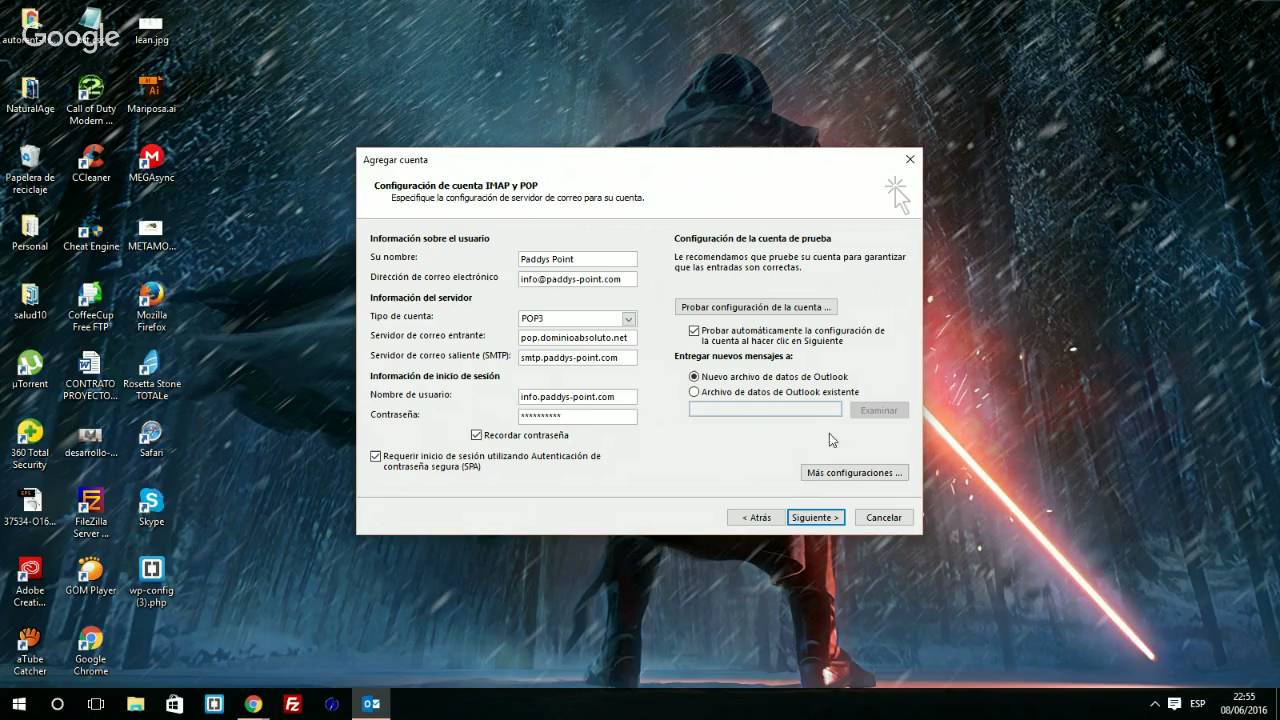The width and height of the screenshot is (1280, 720).
Task: Open Google Chrome desktop shortcut
Action: point(91,652)
